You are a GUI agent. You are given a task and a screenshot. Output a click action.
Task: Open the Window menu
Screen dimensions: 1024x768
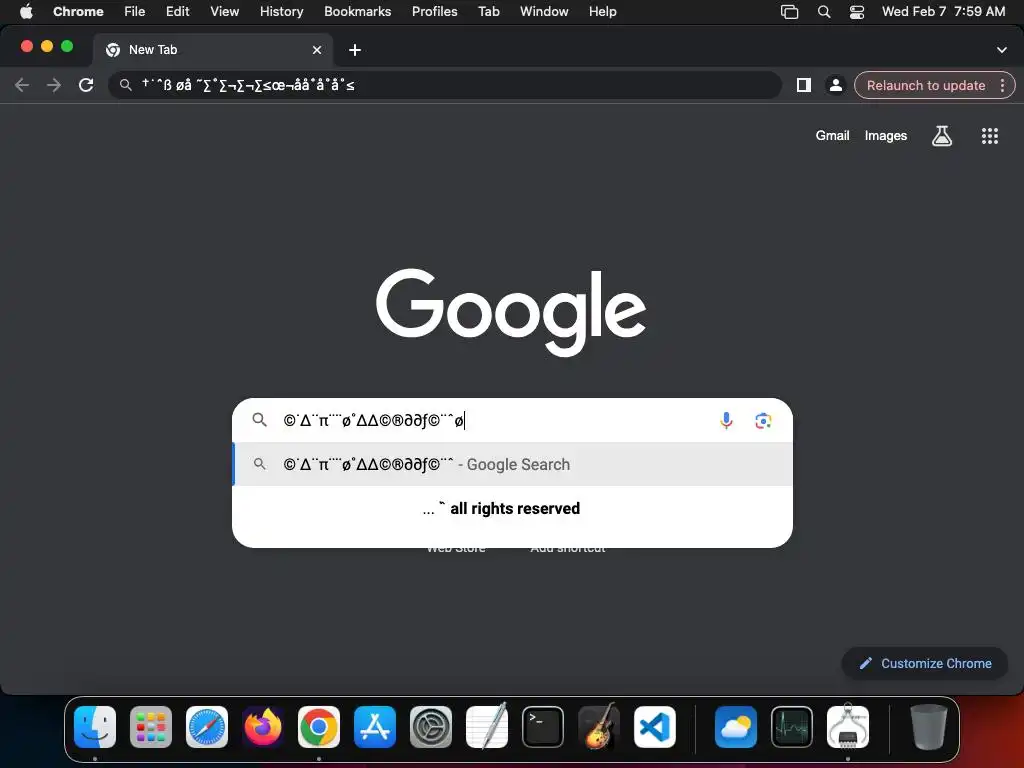click(x=544, y=11)
